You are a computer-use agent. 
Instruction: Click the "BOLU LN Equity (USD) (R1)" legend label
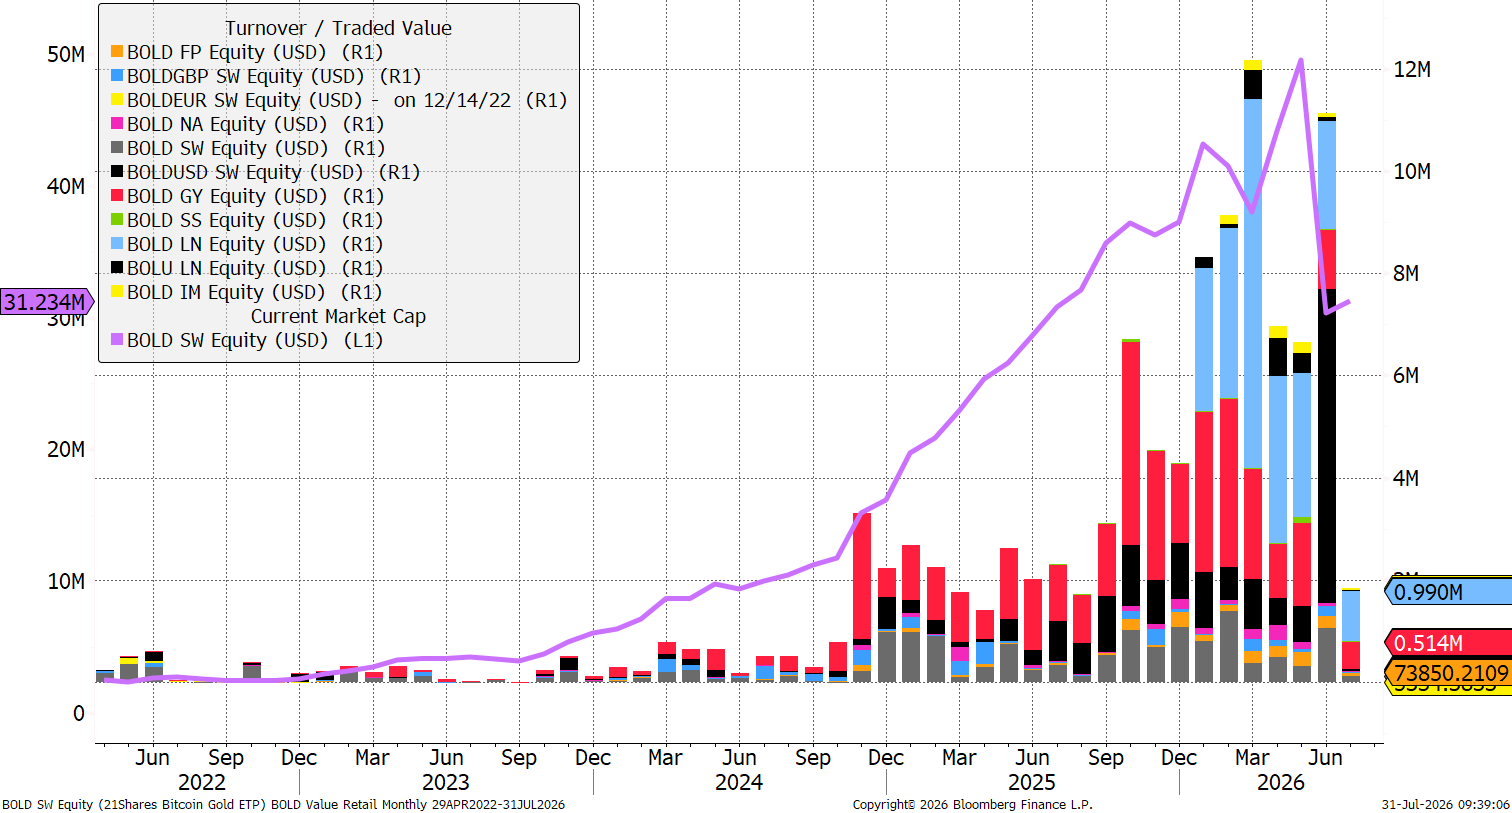pos(255,268)
